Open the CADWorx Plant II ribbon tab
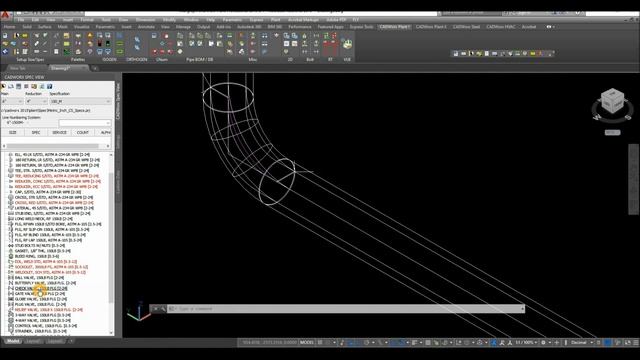Viewport: 640px width, 360px height. [x=431, y=27]
